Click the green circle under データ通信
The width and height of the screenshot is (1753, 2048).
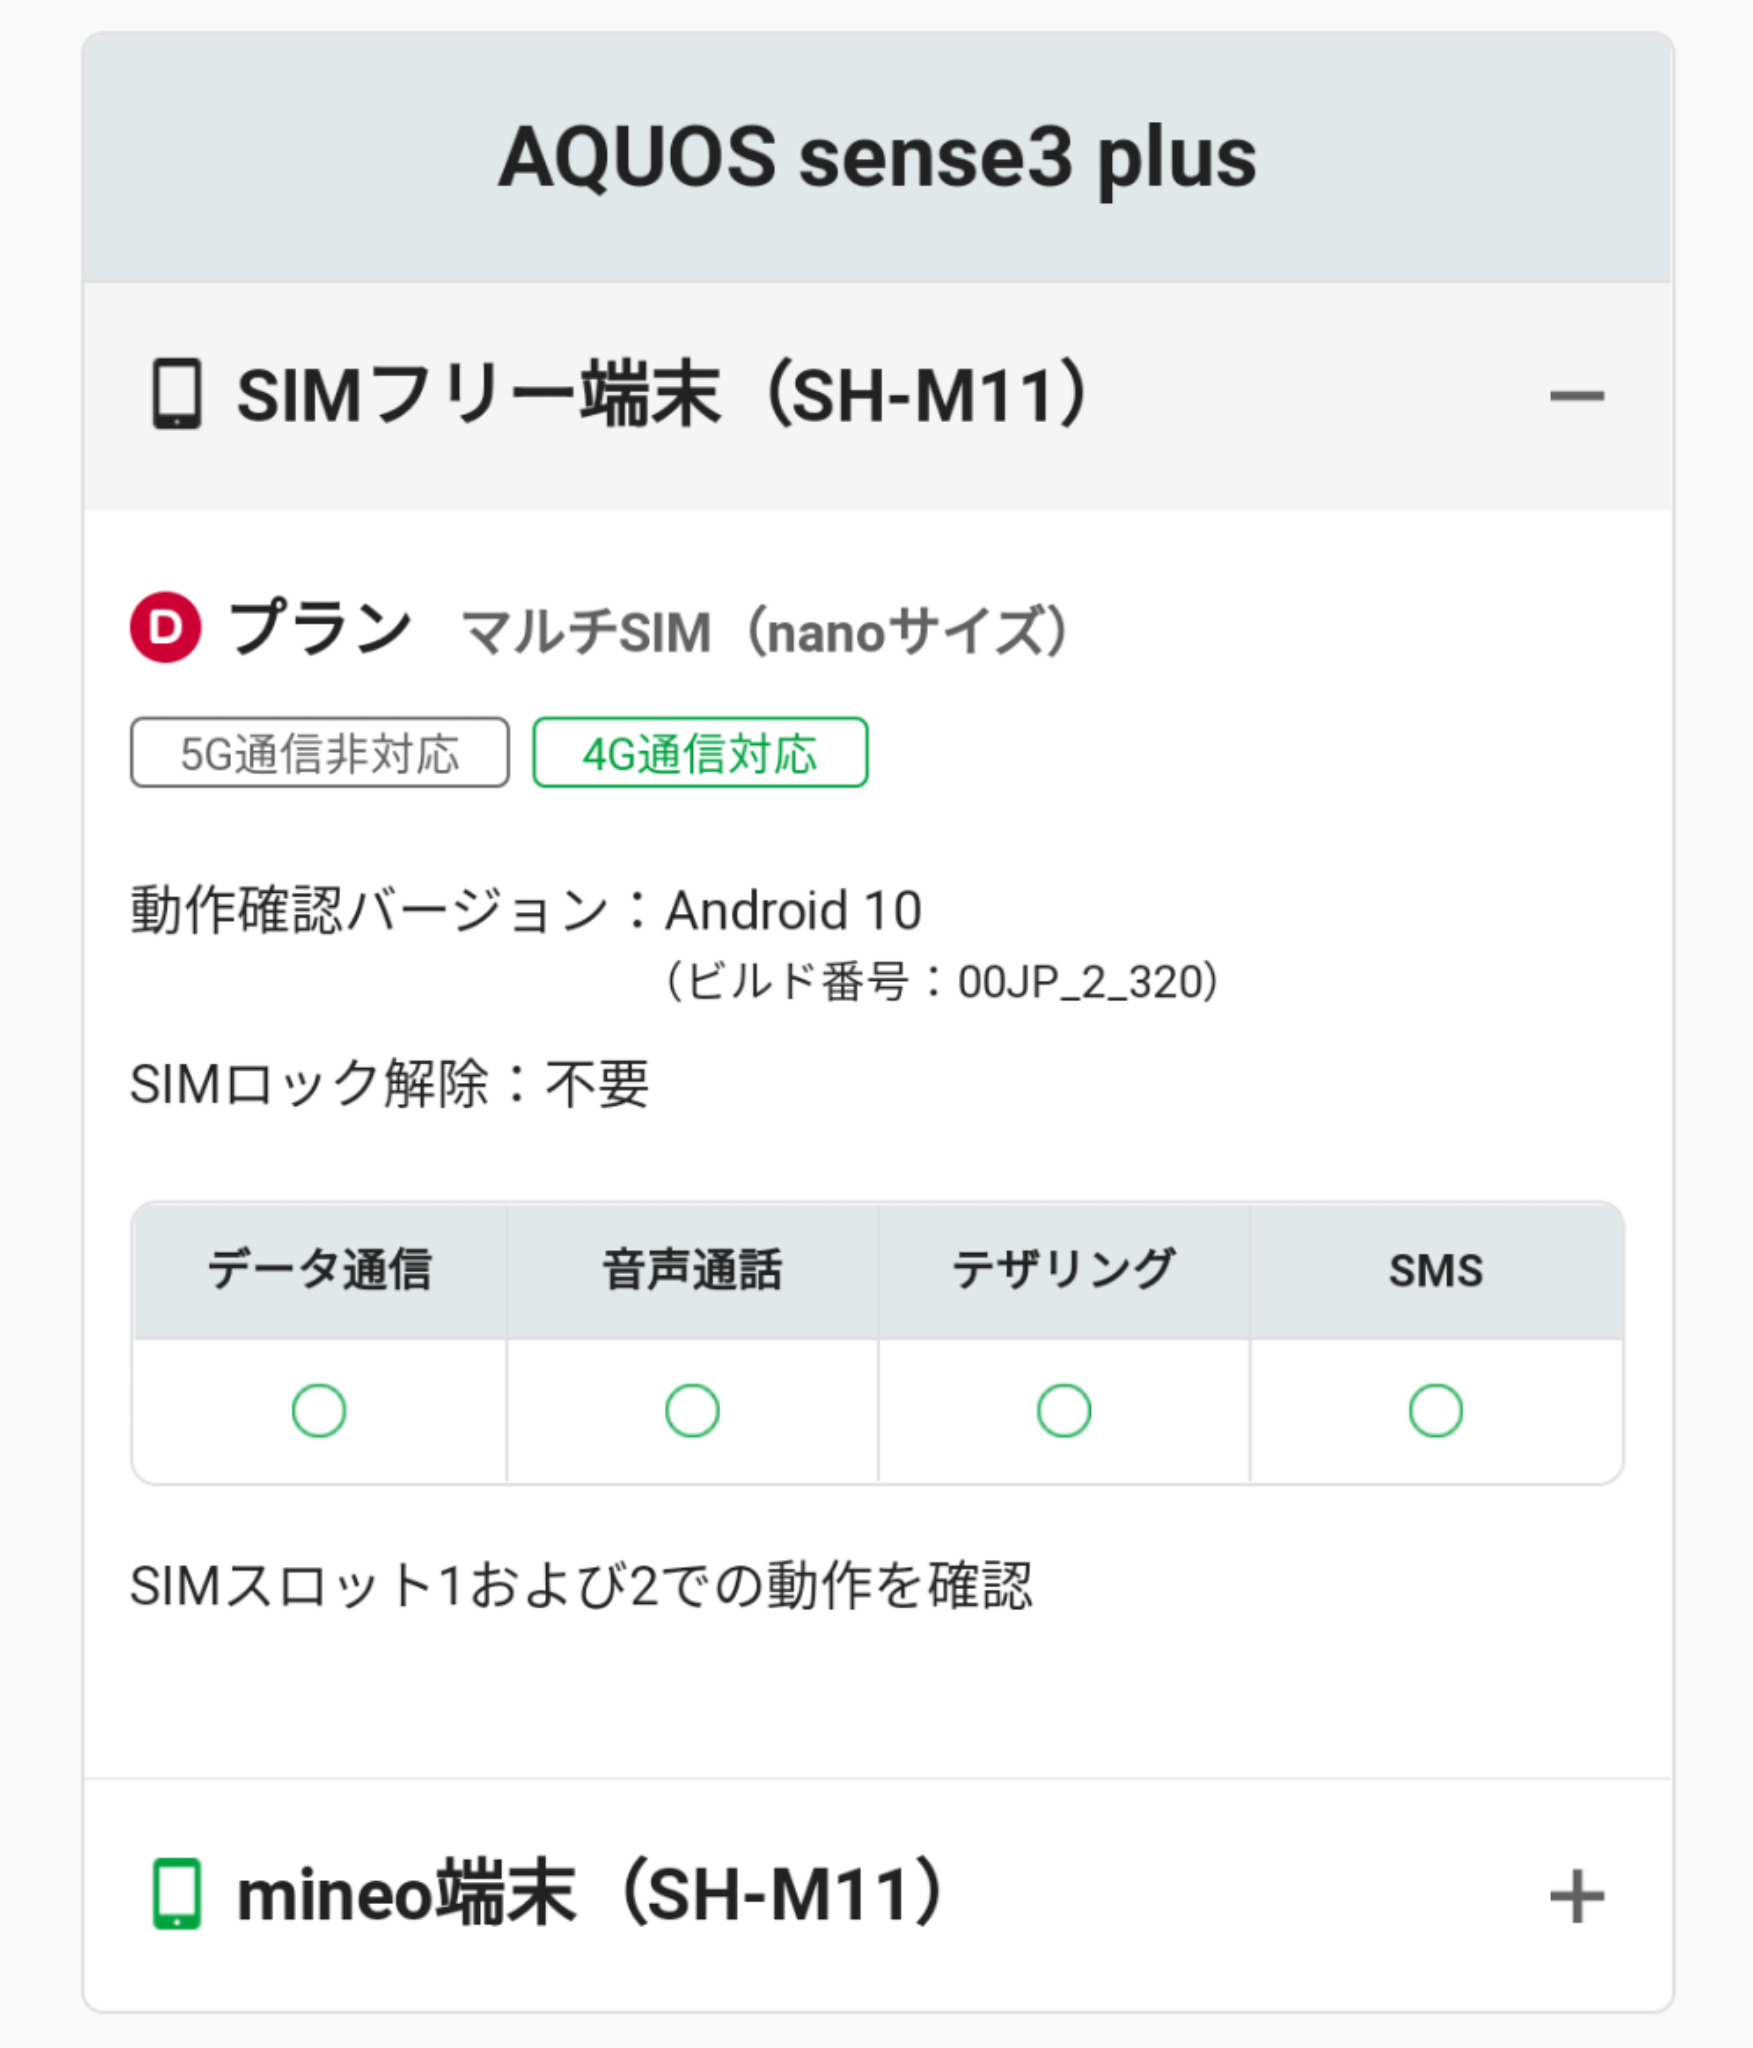(319, 1410)
